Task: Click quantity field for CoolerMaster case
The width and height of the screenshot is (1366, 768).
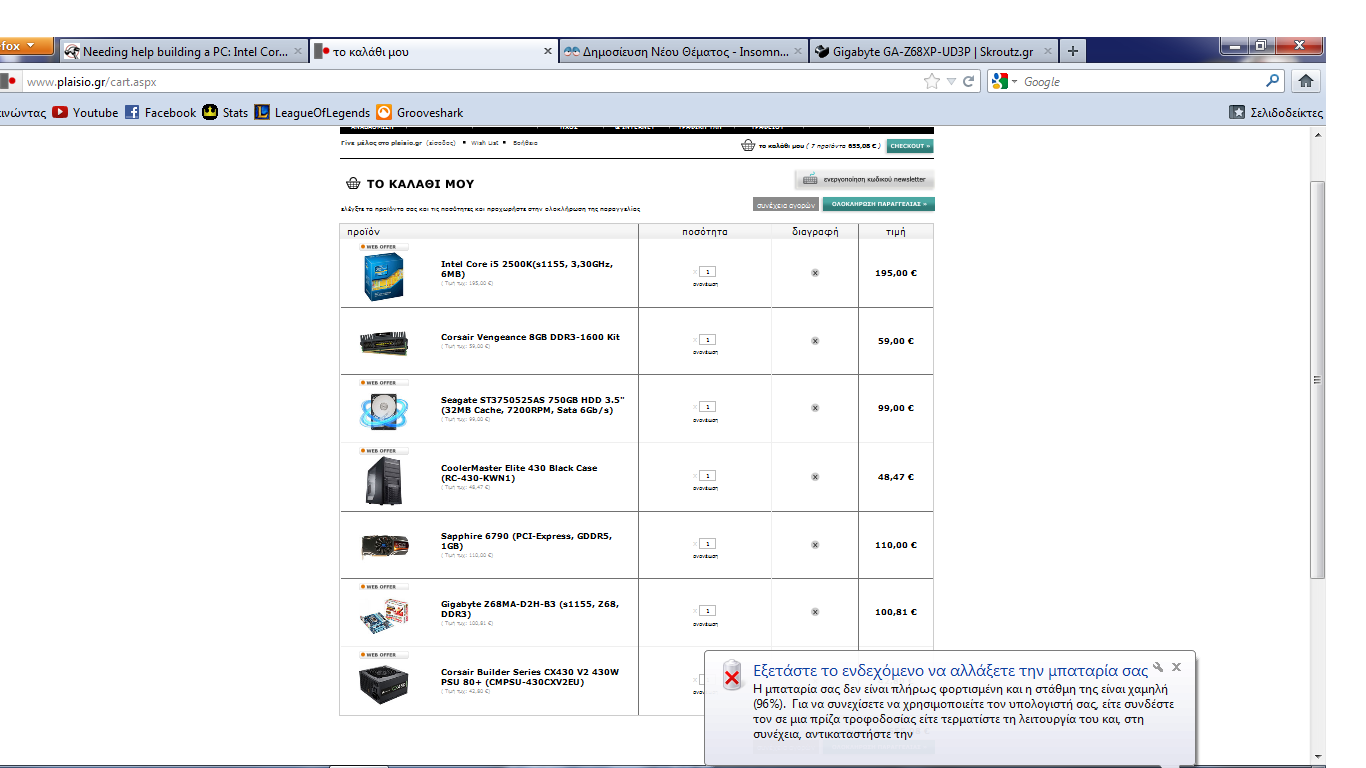Action: (x=708, y=476)
